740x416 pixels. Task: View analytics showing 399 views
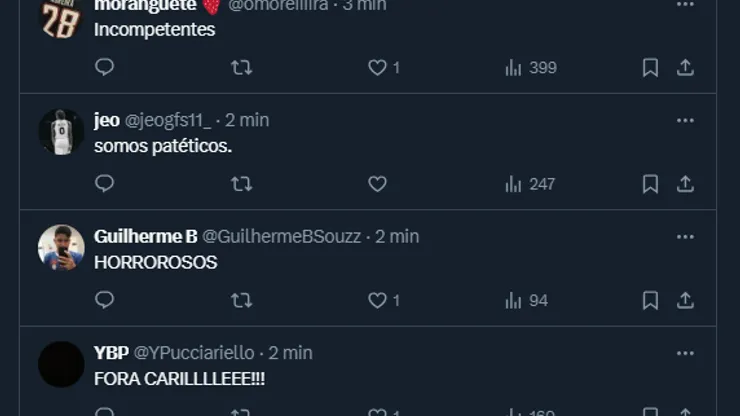click(x=530, y=68)
